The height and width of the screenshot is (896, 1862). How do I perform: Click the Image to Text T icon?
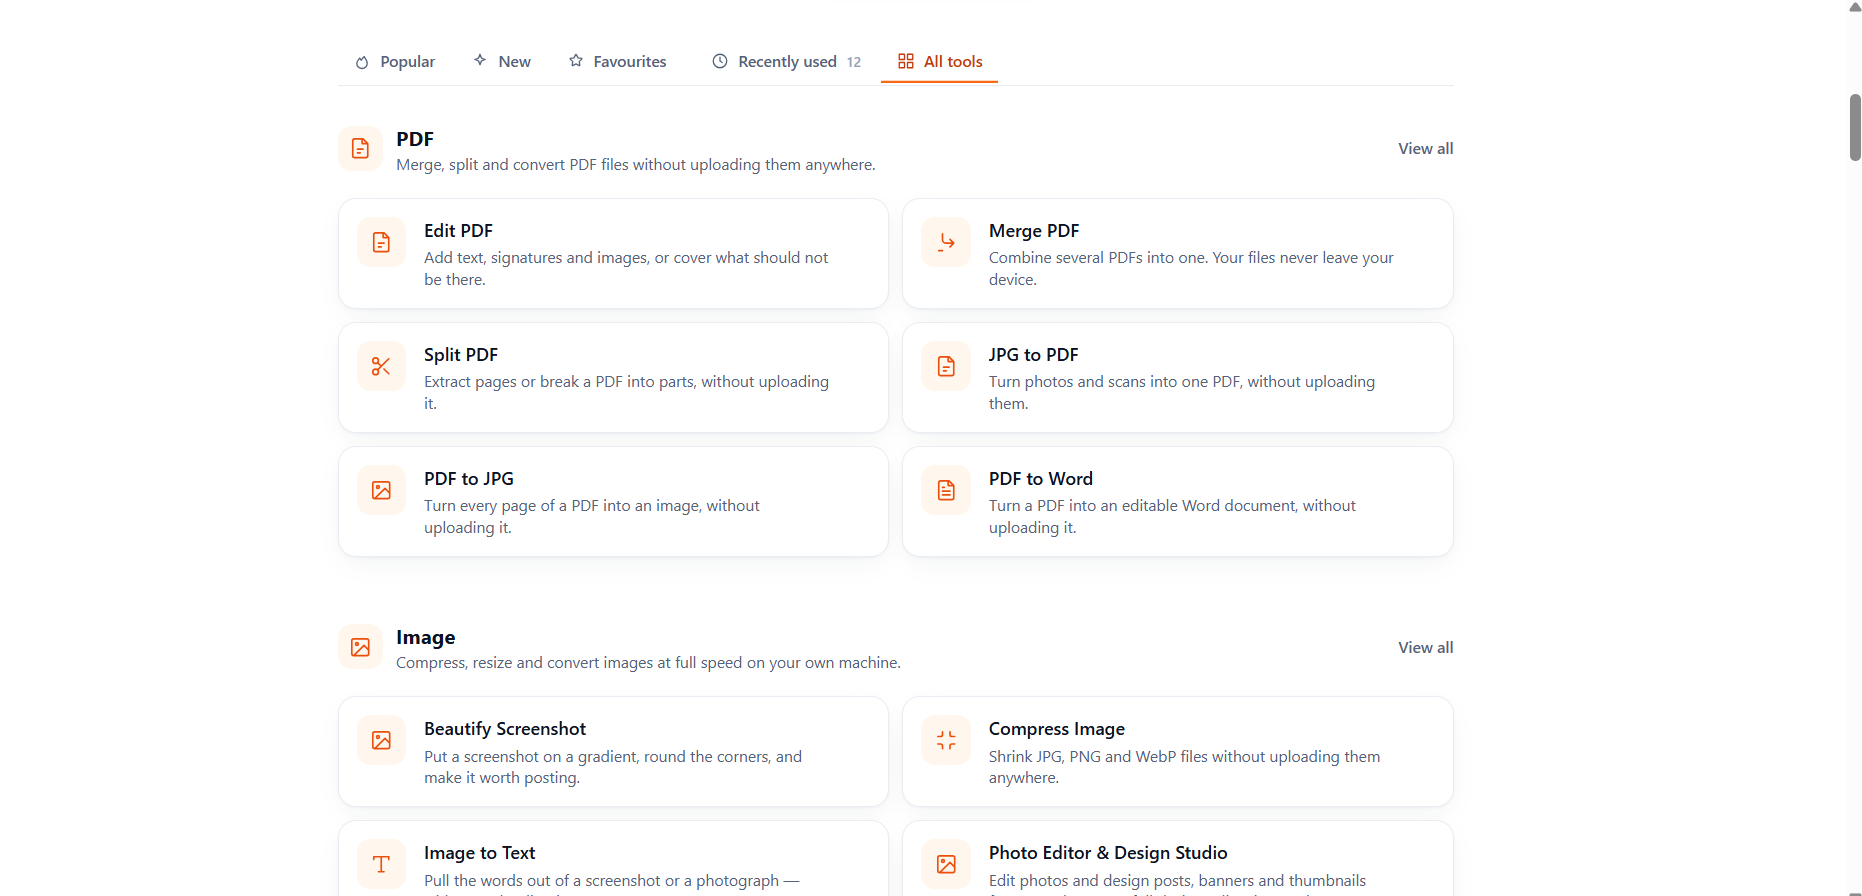tap(381, 864)
